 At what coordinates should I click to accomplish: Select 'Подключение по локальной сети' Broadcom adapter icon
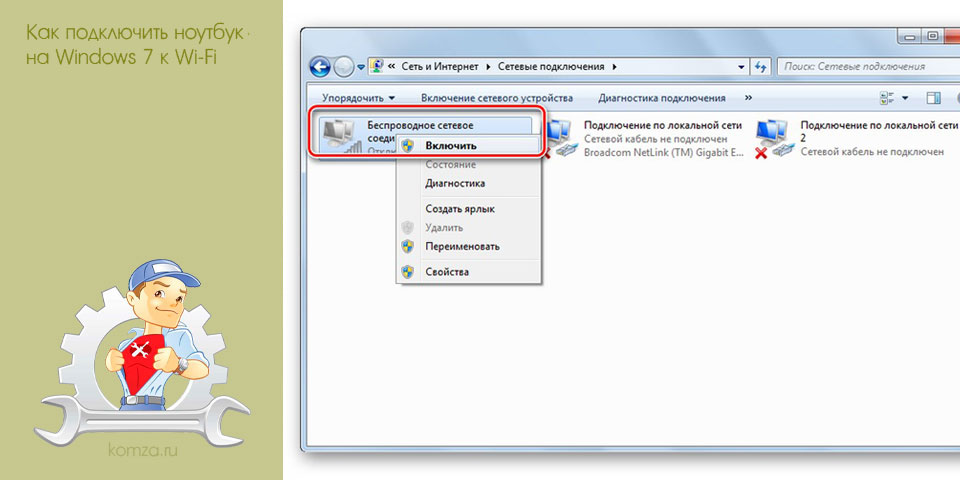pyautogui.click(x=560, y=138)
